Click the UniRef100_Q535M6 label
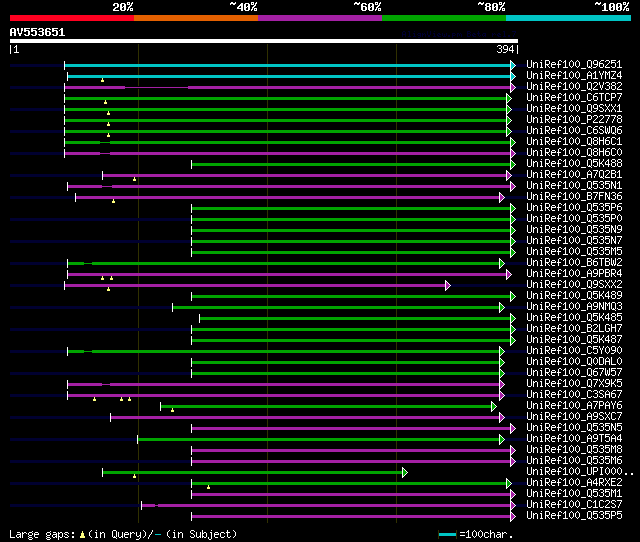 [x=574, y=461]
